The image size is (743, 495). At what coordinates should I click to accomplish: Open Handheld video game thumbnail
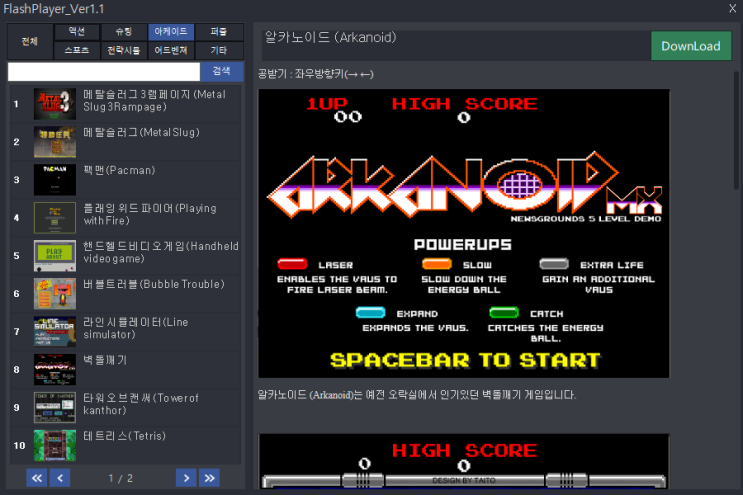coord(55,255)
